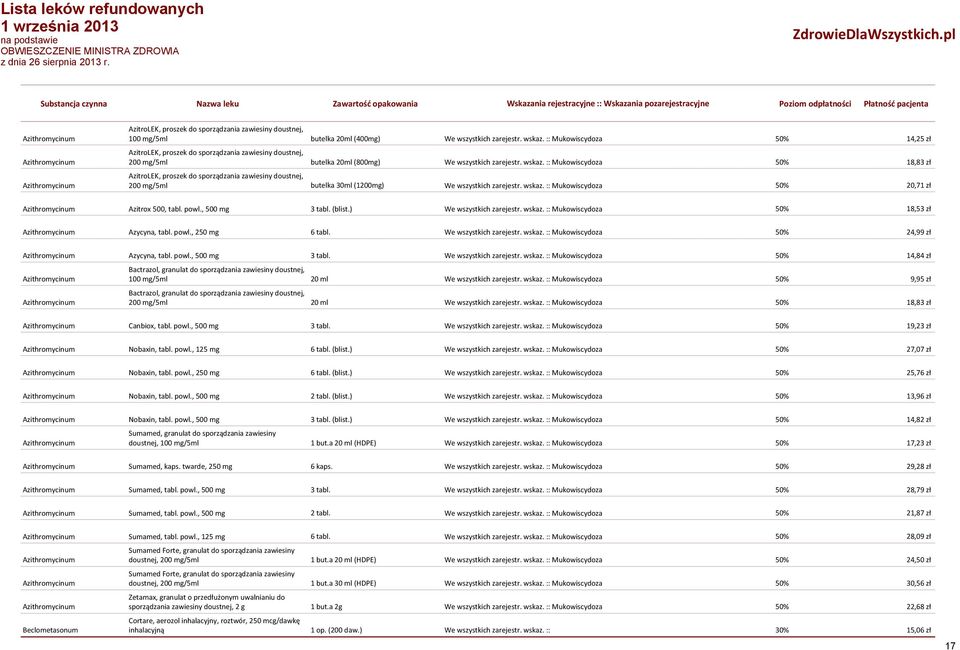Click the price 15,06 zł

coord(918,630)
